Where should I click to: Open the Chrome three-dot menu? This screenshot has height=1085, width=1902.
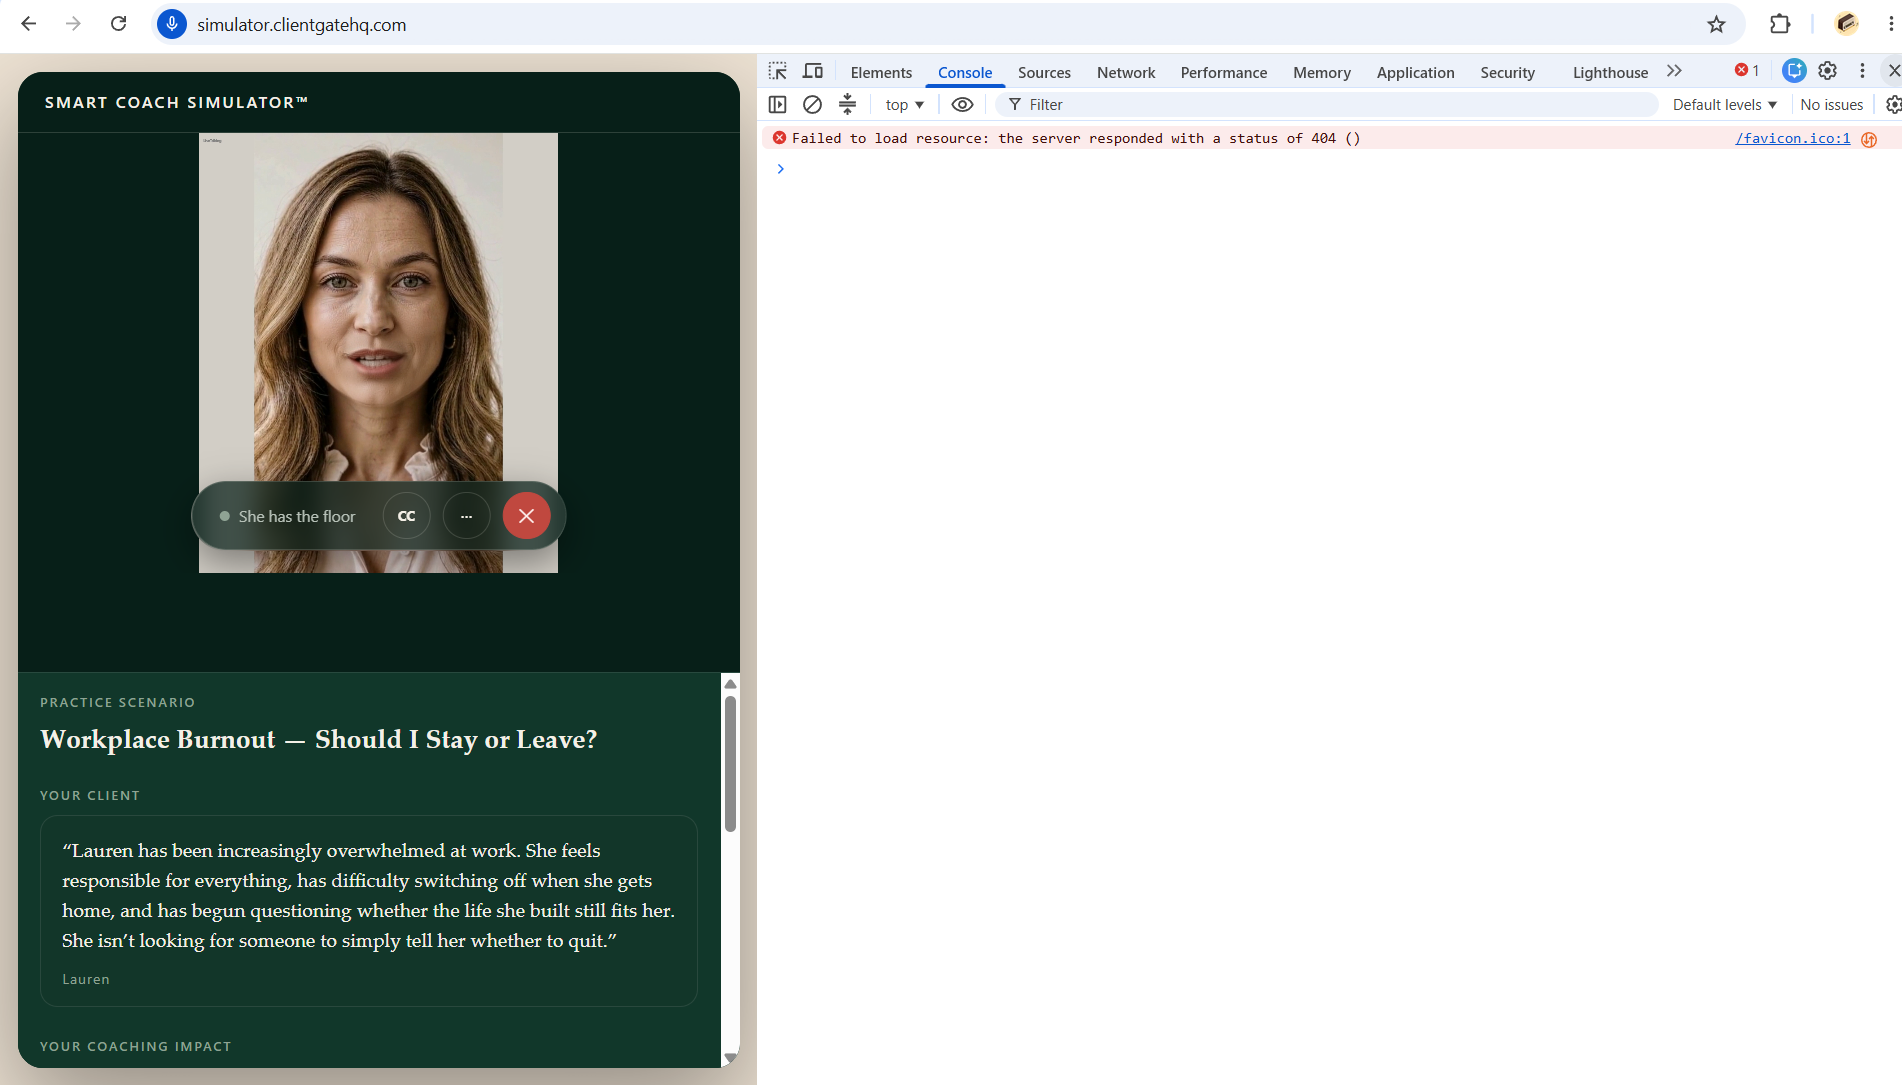coord(1890,24)
